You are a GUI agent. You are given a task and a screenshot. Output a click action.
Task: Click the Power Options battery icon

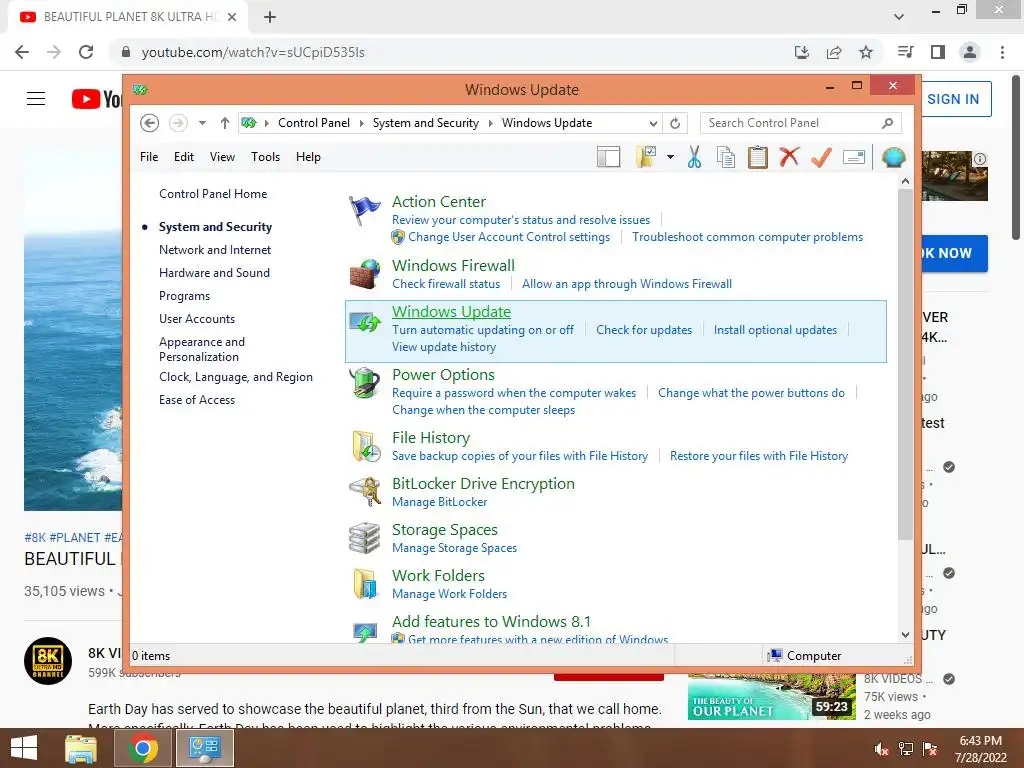[x=364, y=383]
